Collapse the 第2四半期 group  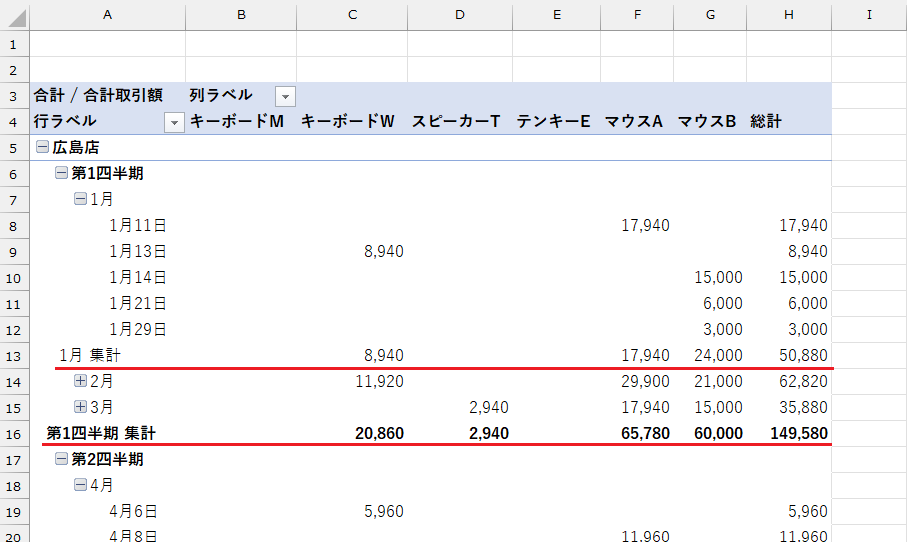coord(61,459)
